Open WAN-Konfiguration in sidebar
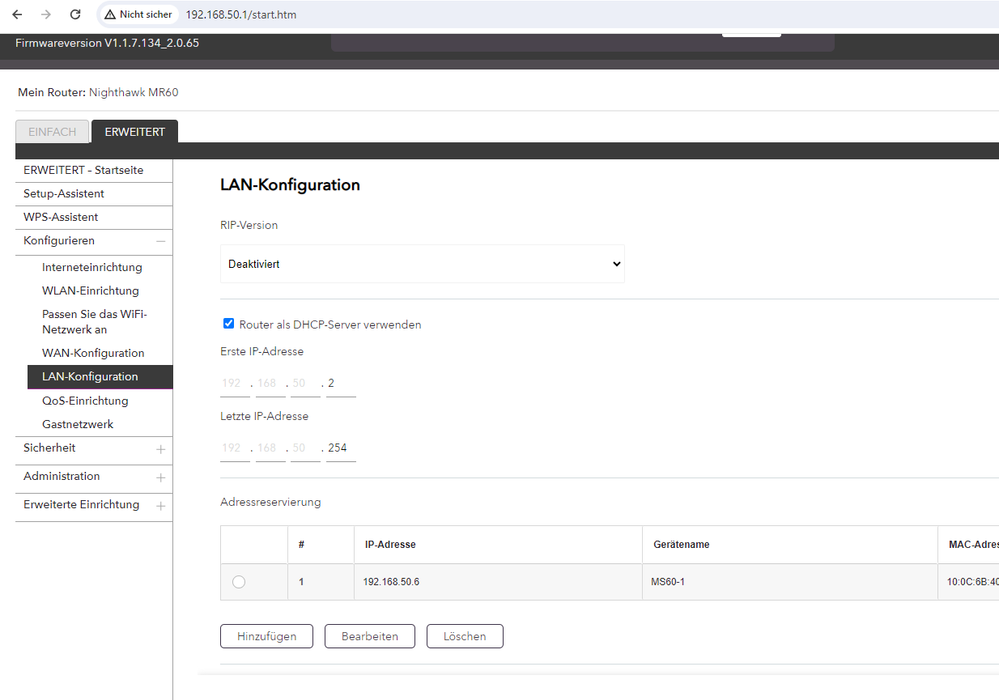 pos(93,353)
